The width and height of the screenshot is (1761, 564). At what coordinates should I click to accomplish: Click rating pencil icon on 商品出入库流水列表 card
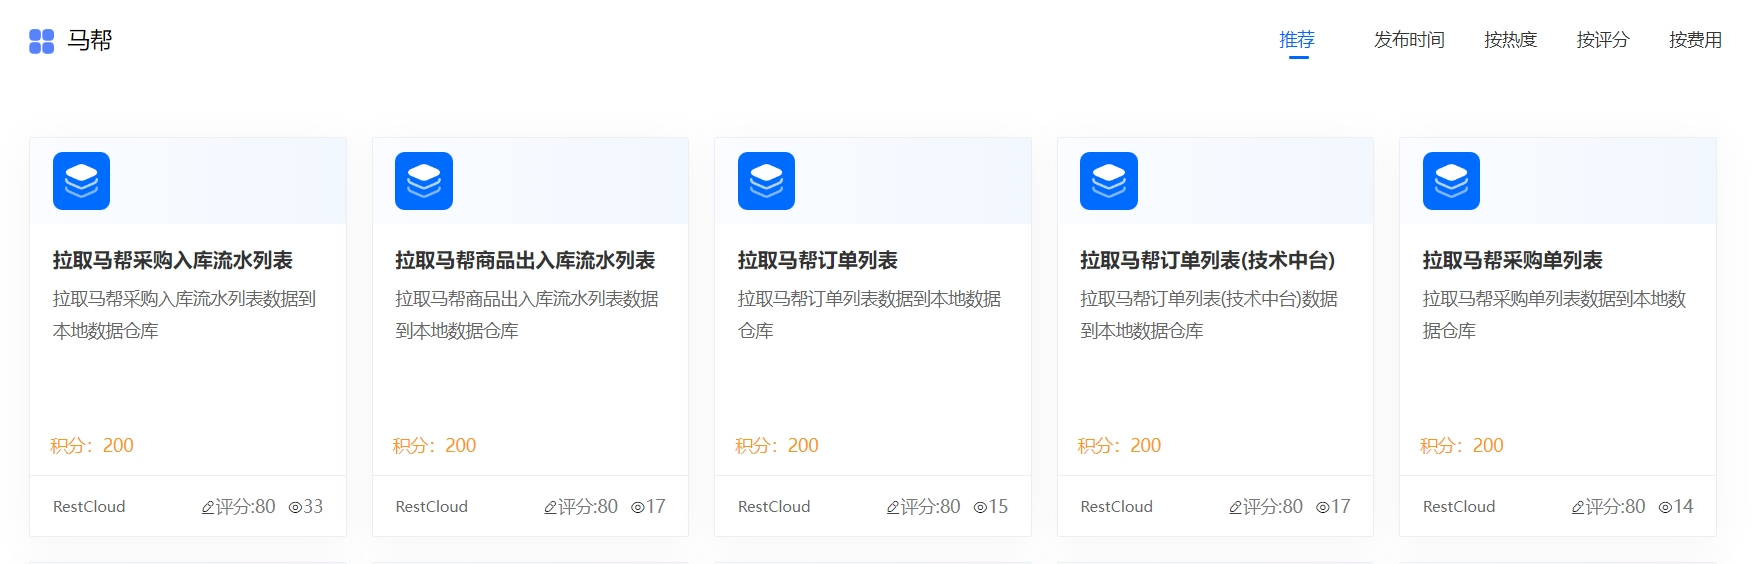tap(550, 507)
